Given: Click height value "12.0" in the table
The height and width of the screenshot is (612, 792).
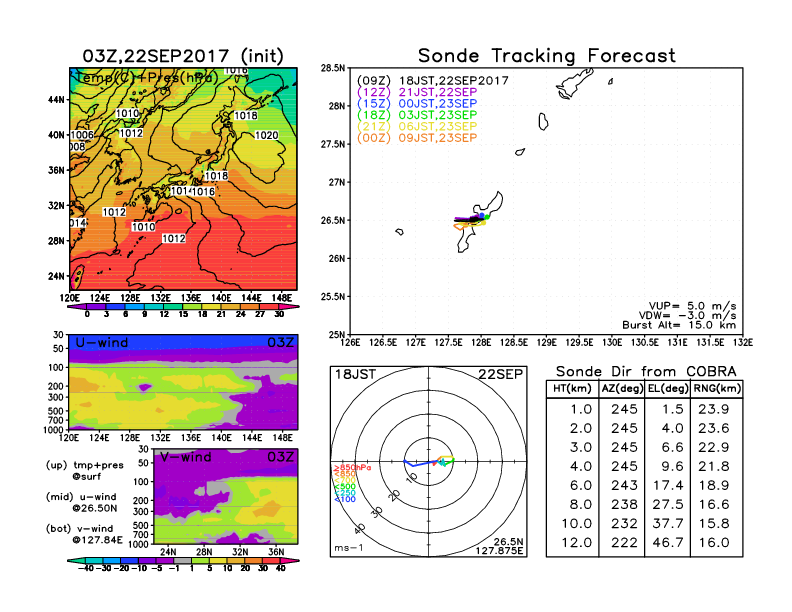Looking at the screenshot, I should point(576,543).
